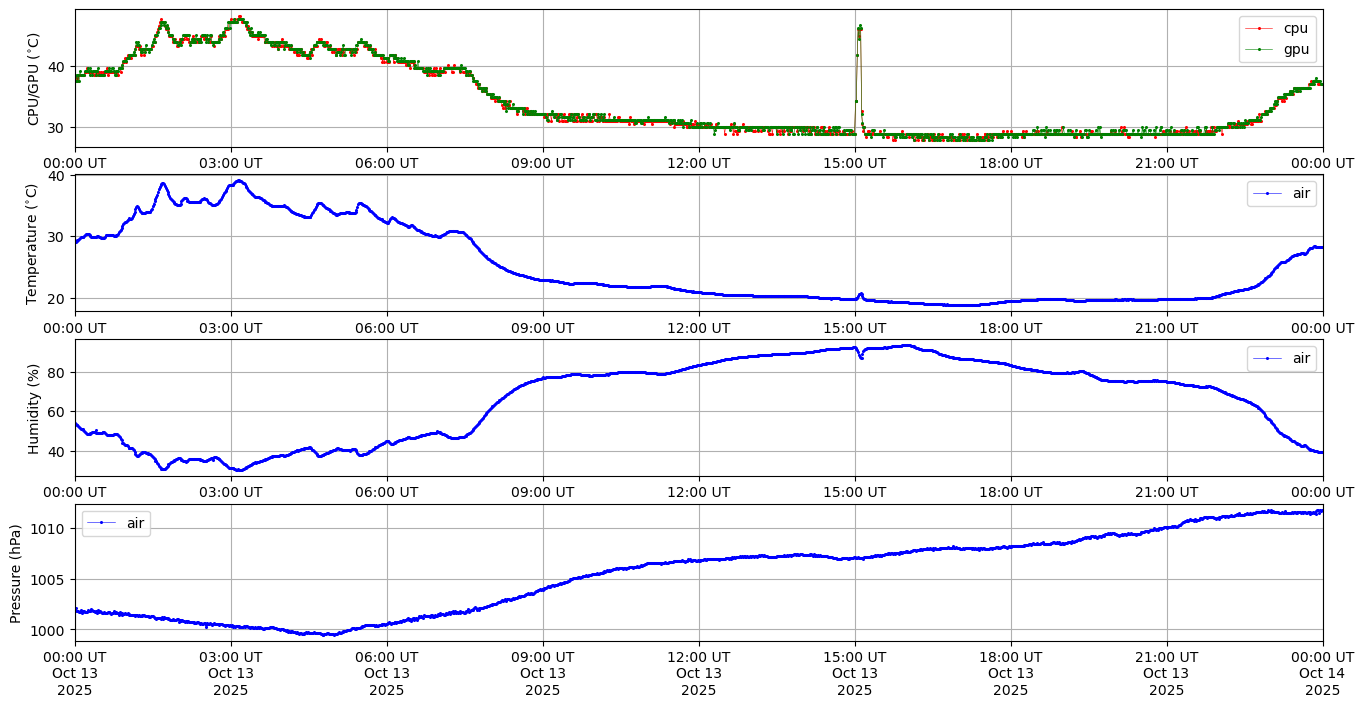Viewport: 1364px width, 707px height.
Task: Click the 06:00 UT tick below Temperature chart
Action: 386,327
